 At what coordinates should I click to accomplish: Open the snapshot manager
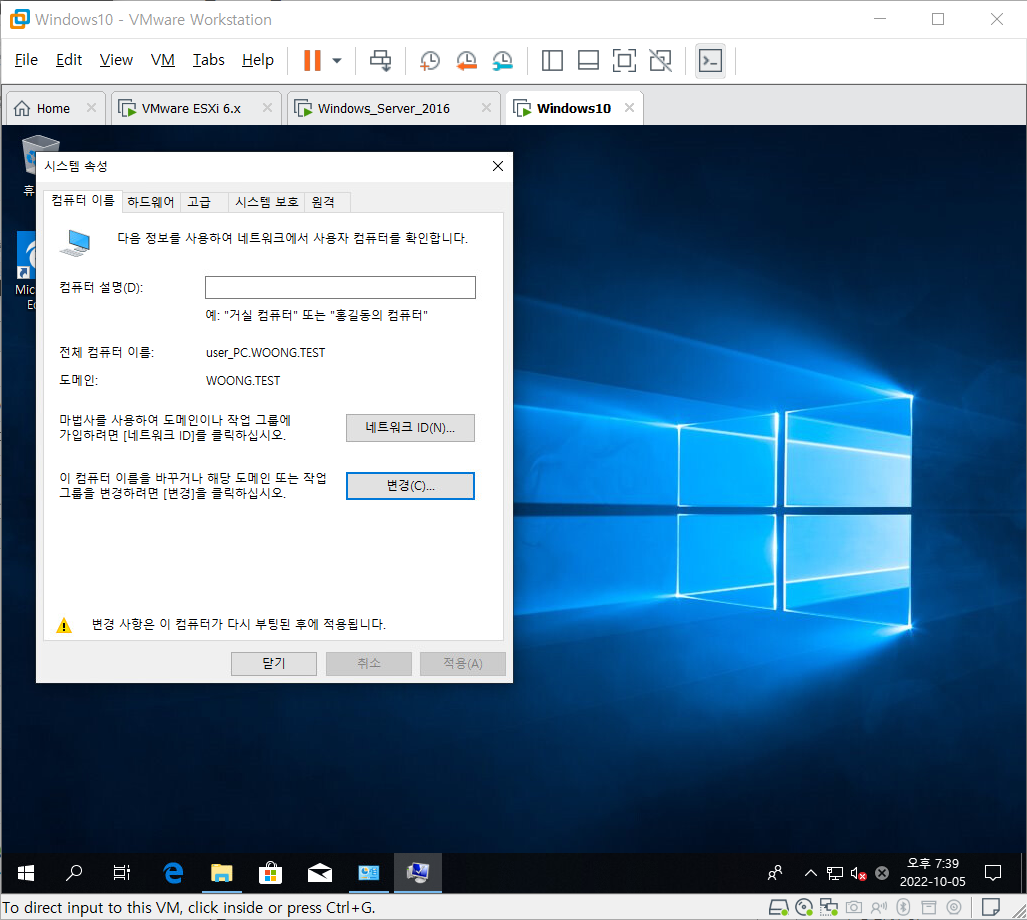[502, 60]
